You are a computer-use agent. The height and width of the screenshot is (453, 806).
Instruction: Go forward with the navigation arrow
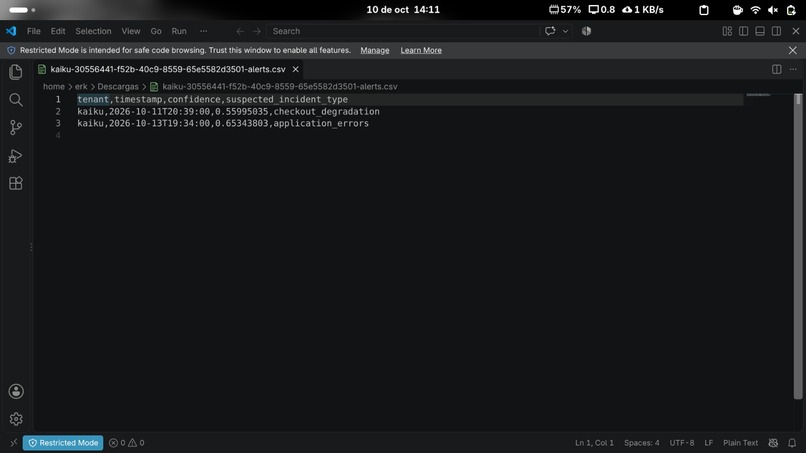(257, 31)
